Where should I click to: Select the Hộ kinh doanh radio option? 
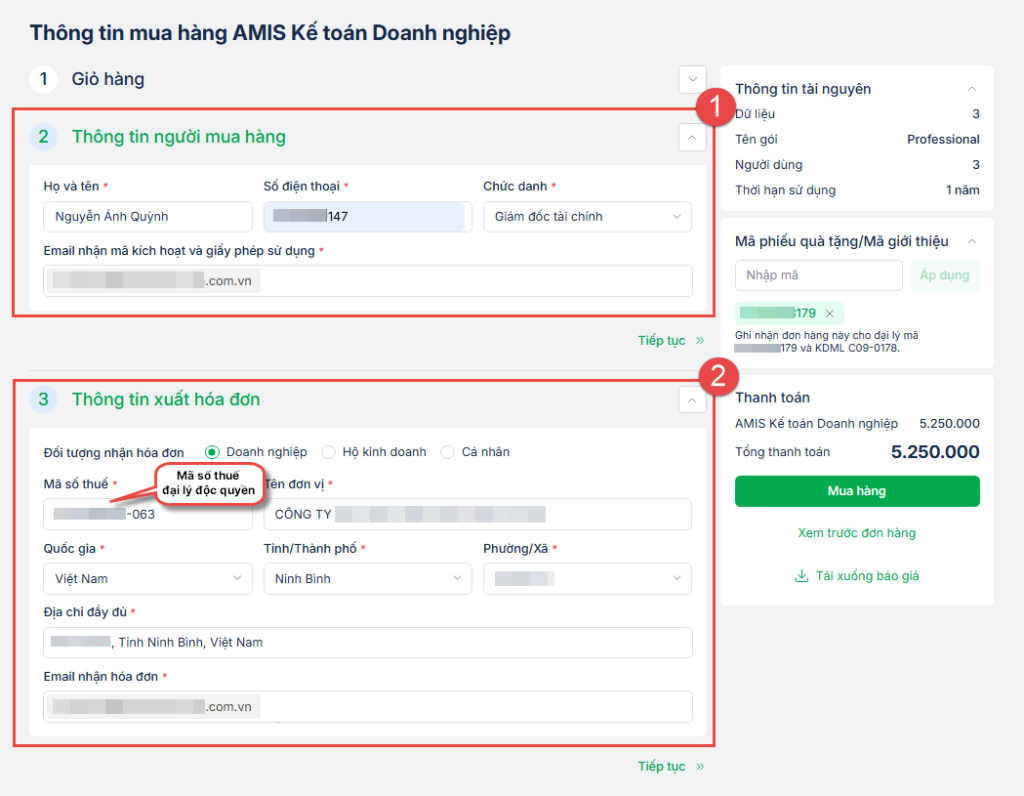[328, 452]
